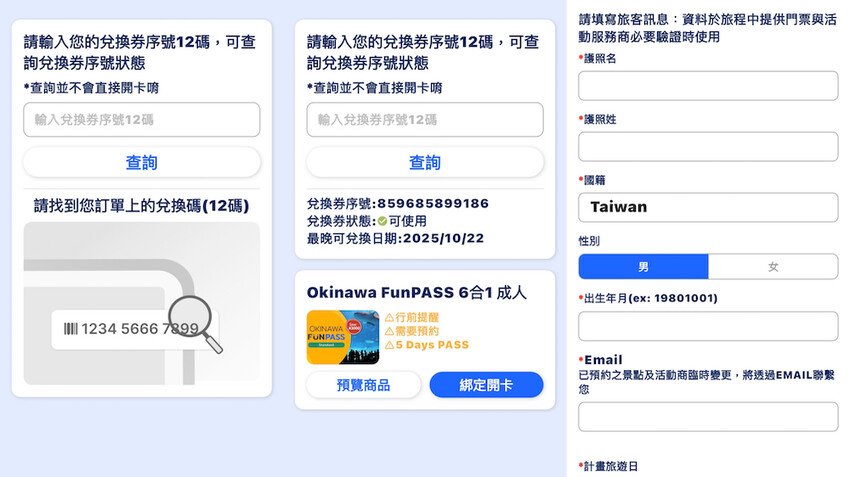This screenshot has width=850, height=477.
Task: Click the 計畫旅遊日 label
Action: coord(609,466)
